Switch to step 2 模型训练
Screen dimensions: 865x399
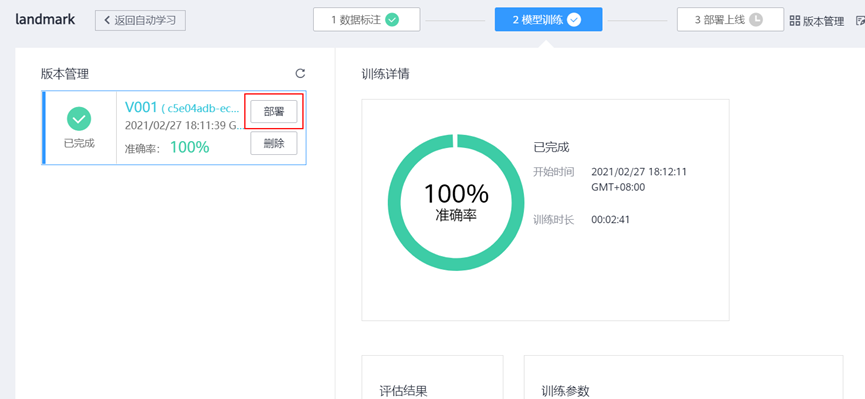point(548,20)
